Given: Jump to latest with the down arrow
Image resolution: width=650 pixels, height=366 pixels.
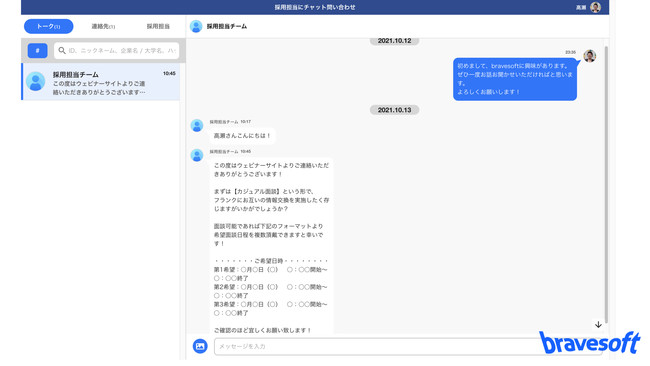Looking at the screenshot, I should [x=598, y=325].
